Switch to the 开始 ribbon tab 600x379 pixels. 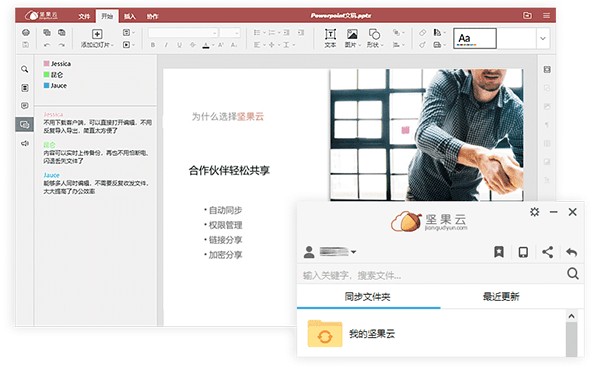[107, 16]
